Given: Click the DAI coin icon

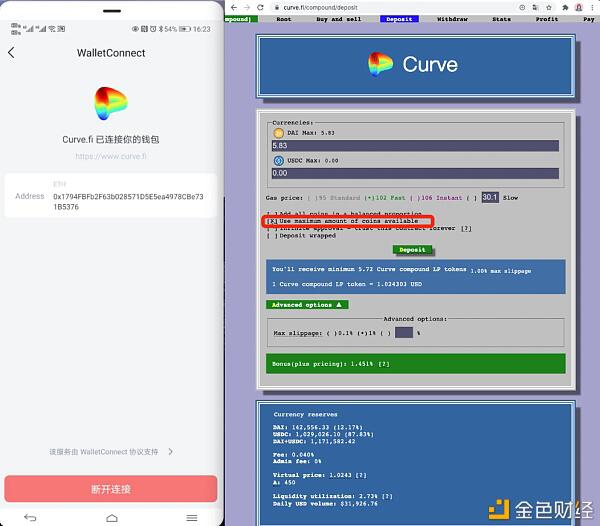Looking at the screenshot, I should pos(278,133).
